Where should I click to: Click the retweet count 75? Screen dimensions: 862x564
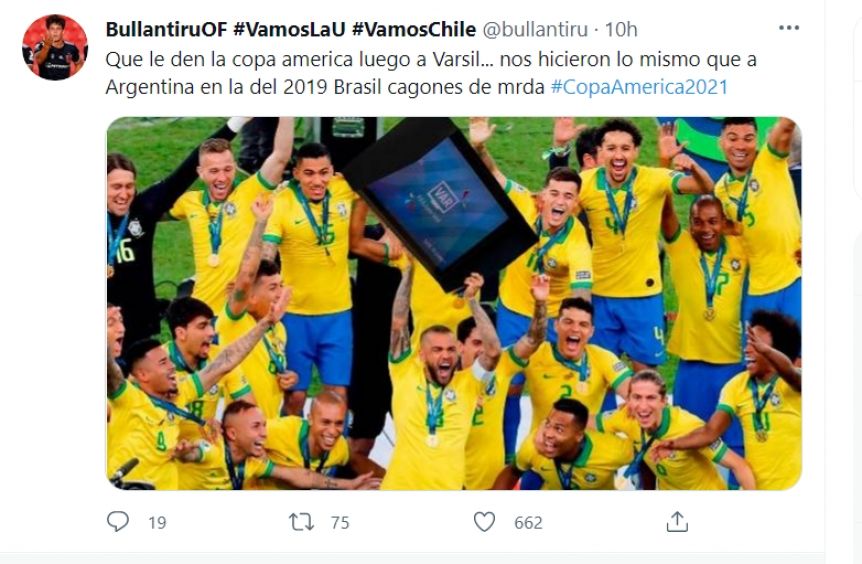340,522
